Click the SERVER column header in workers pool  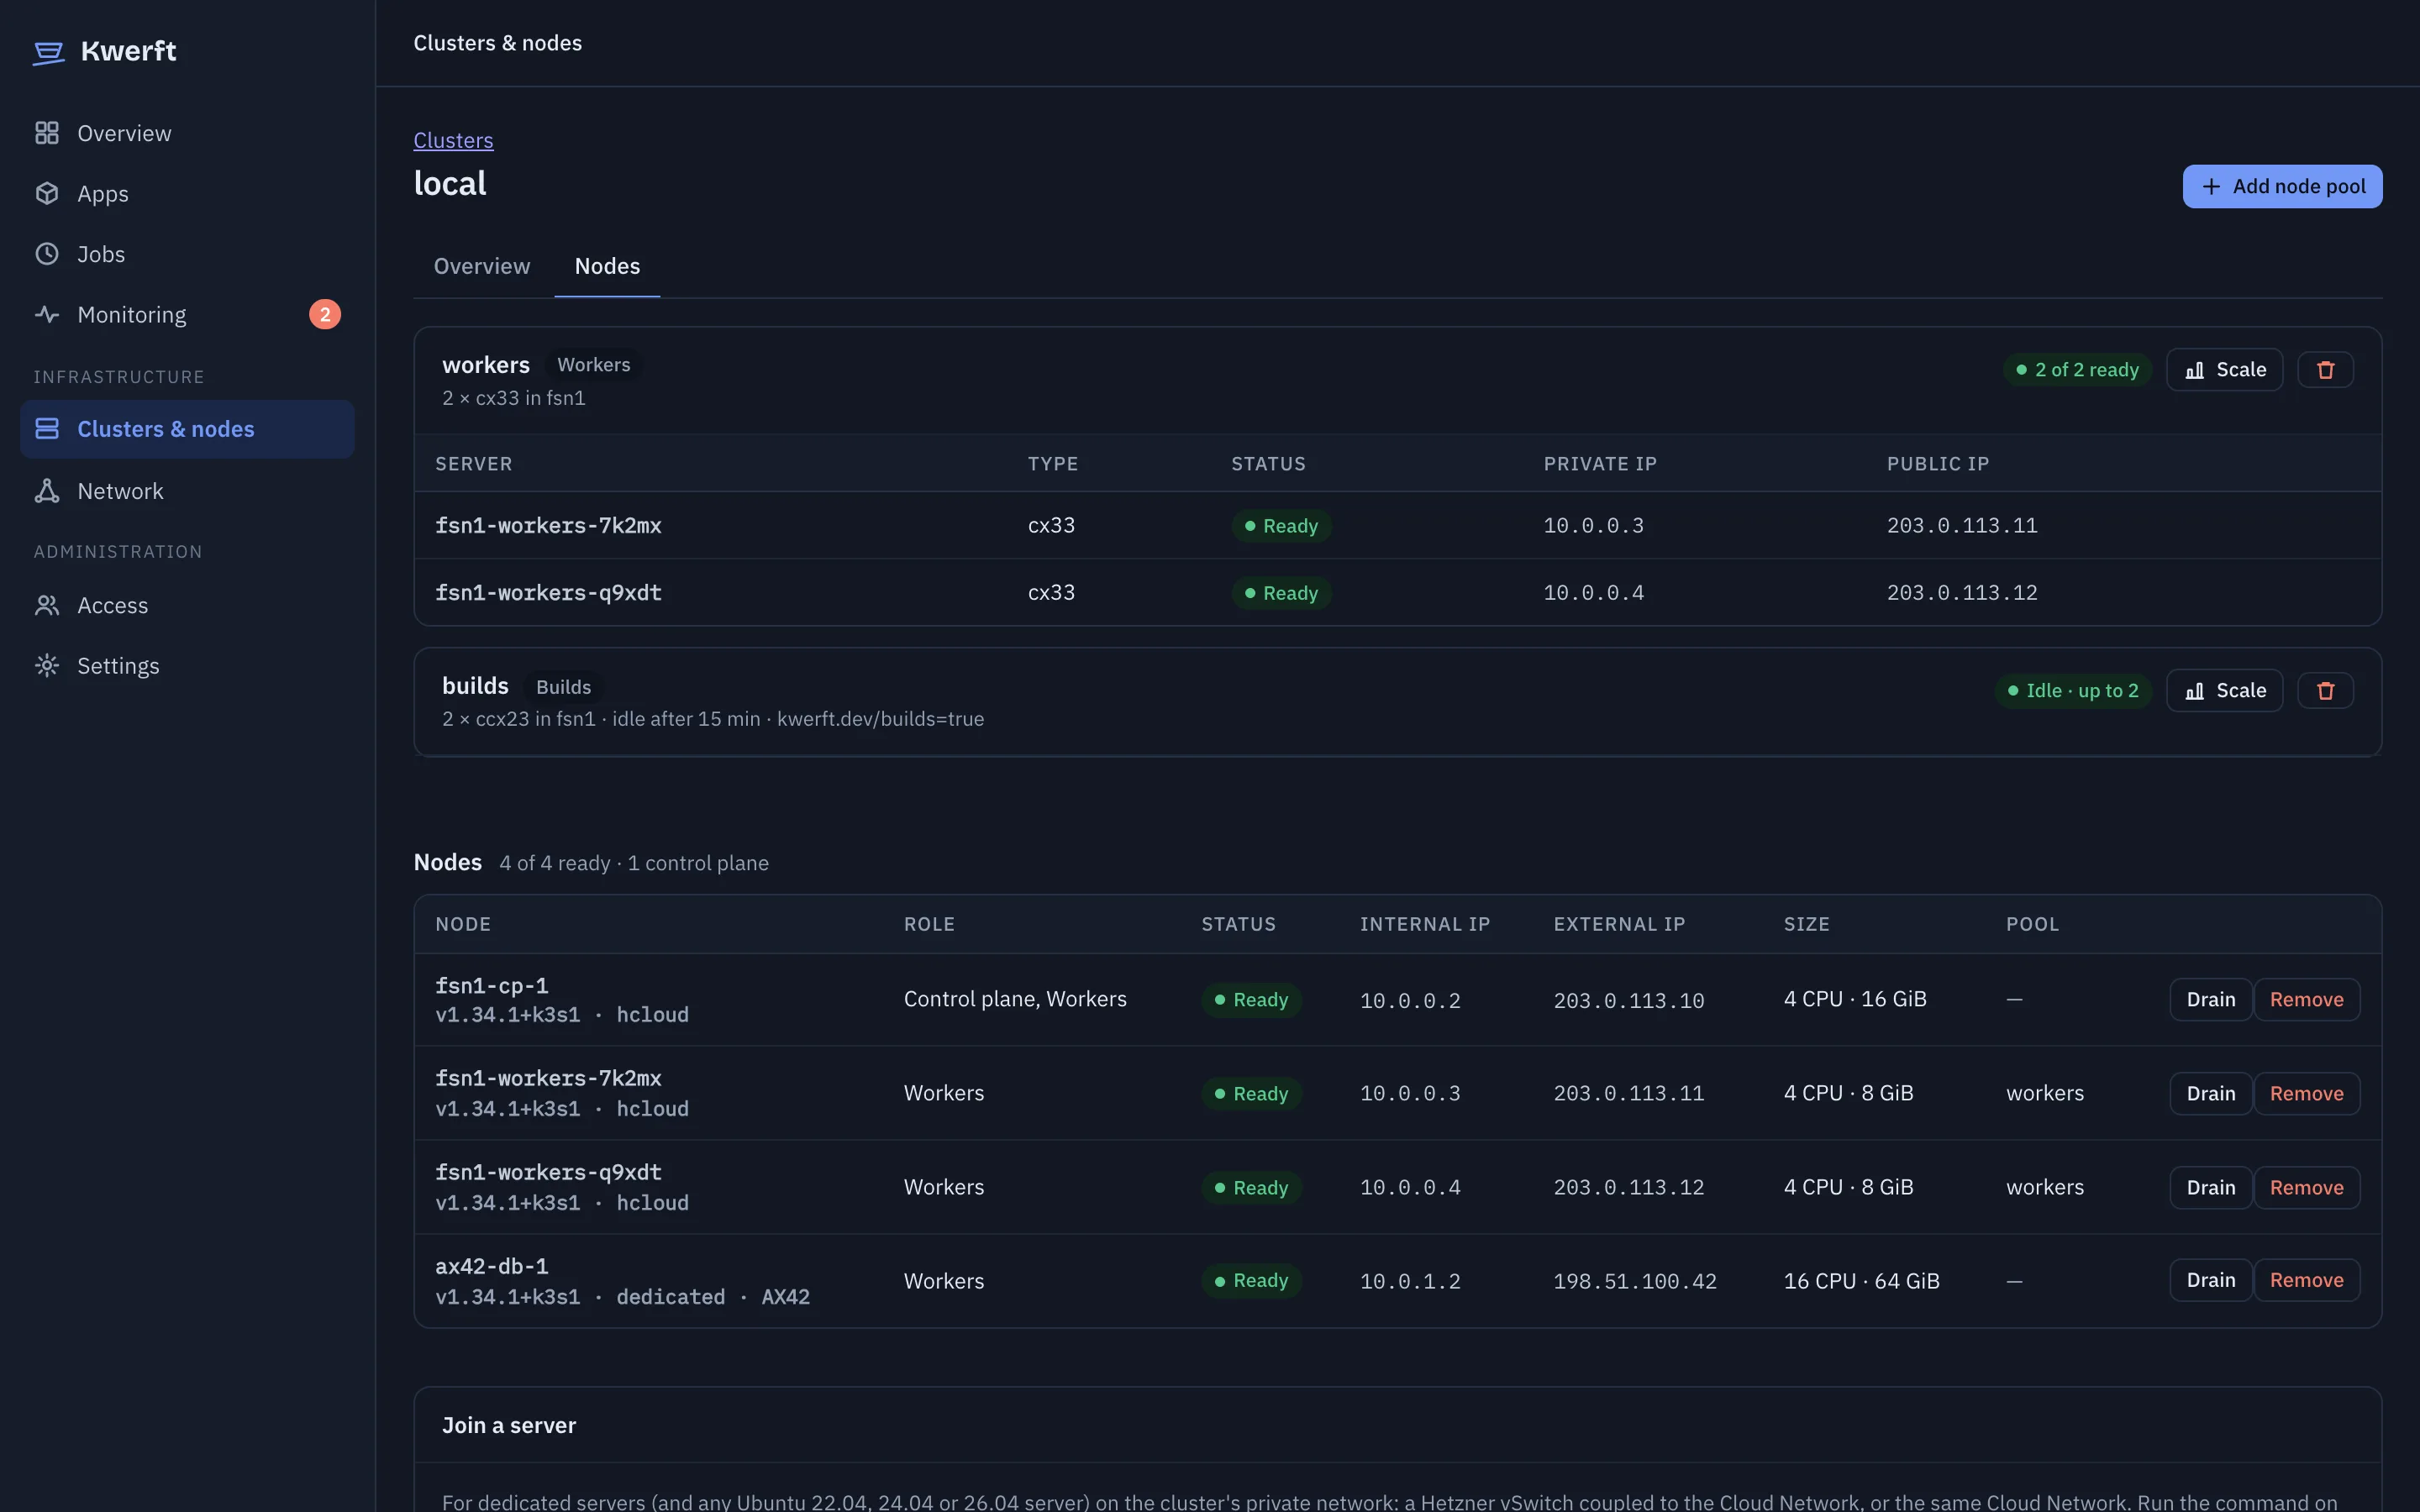pos(473,464)
